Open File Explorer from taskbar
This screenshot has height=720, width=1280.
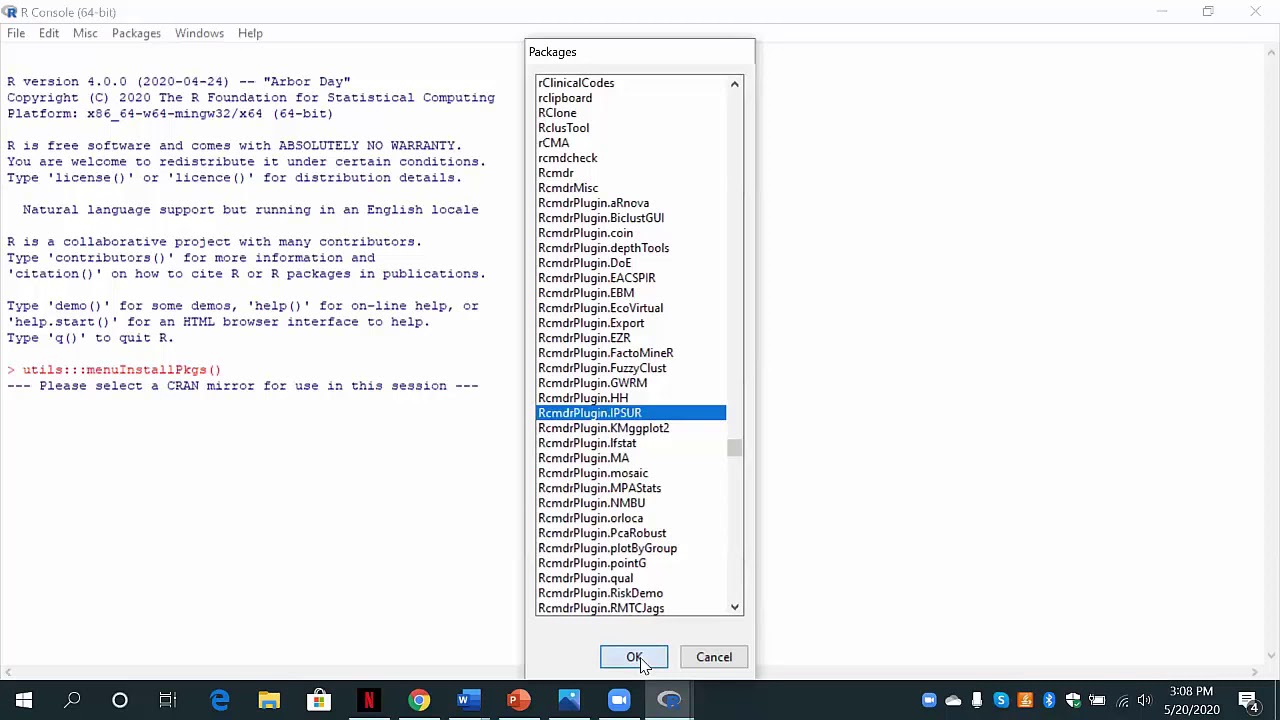point(269,700)
